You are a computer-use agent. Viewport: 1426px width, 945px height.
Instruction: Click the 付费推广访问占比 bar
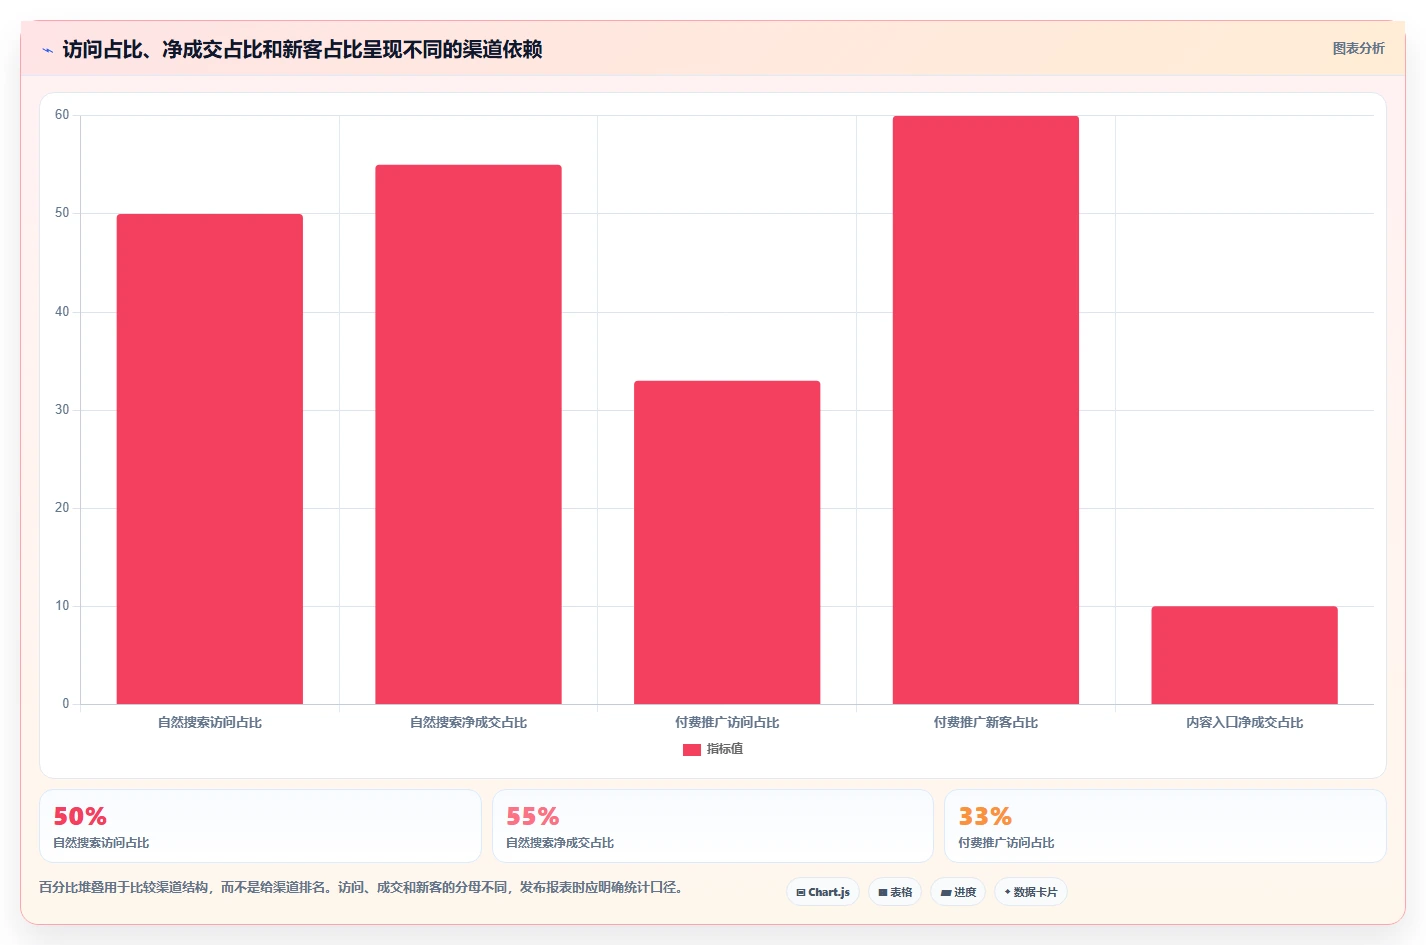[727, 542]
